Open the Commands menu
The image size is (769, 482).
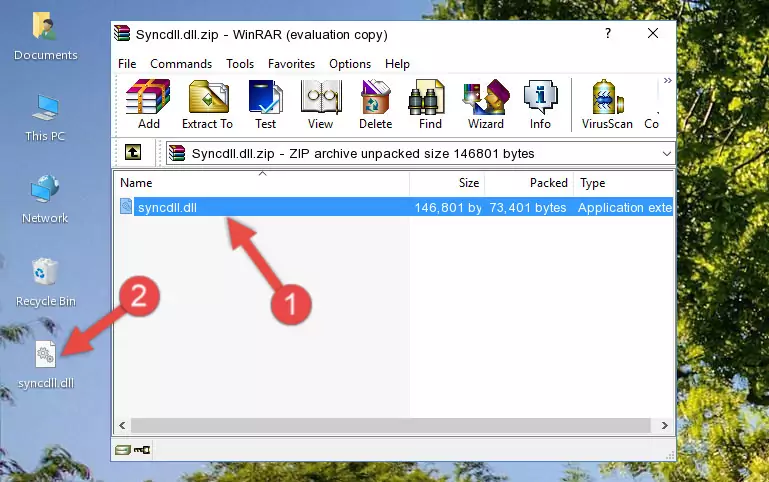click(181, 64)
